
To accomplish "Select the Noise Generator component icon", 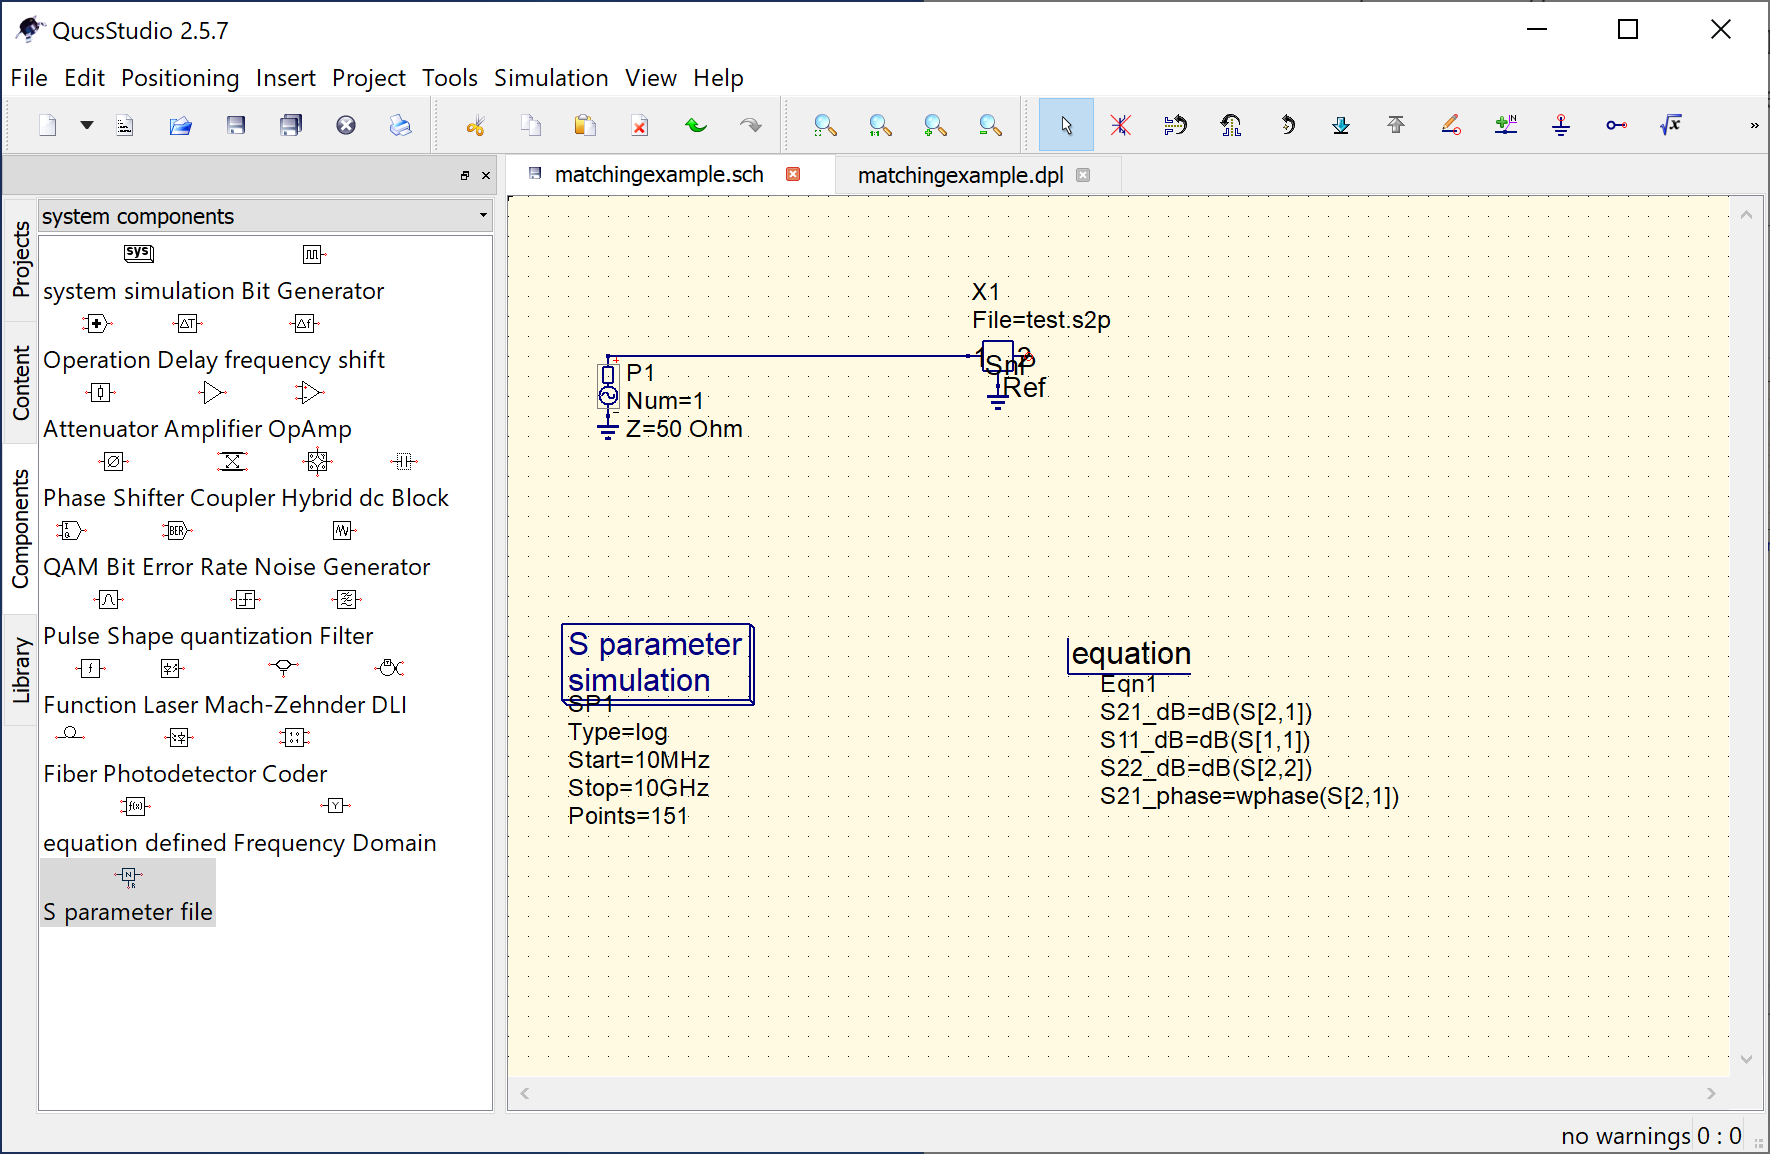I will [x=344, y=530].
